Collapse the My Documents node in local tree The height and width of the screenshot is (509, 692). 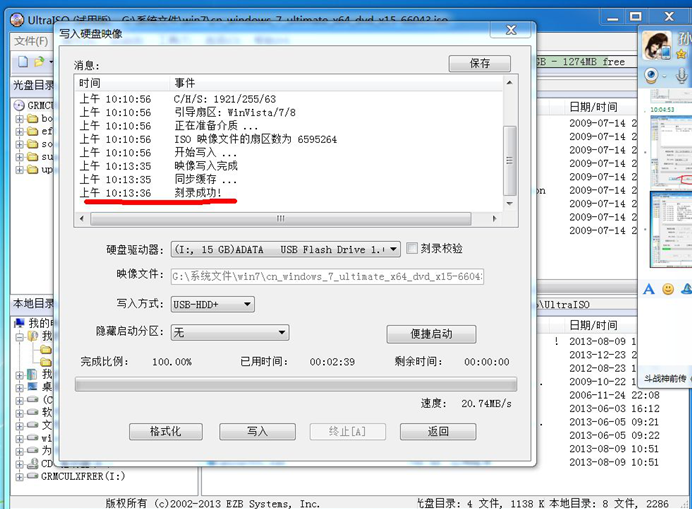pyautogui.click(x=19, y=337)
